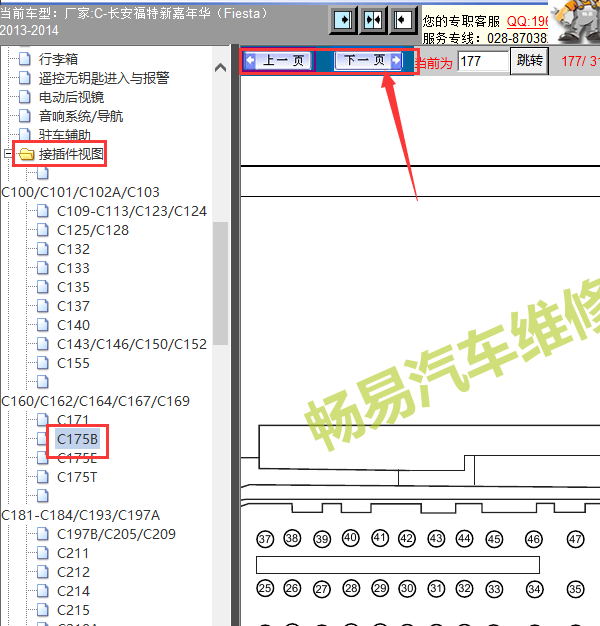Select the highlighted C175B connector page
This screenshot has width=600, height=626.
[77, 439]
